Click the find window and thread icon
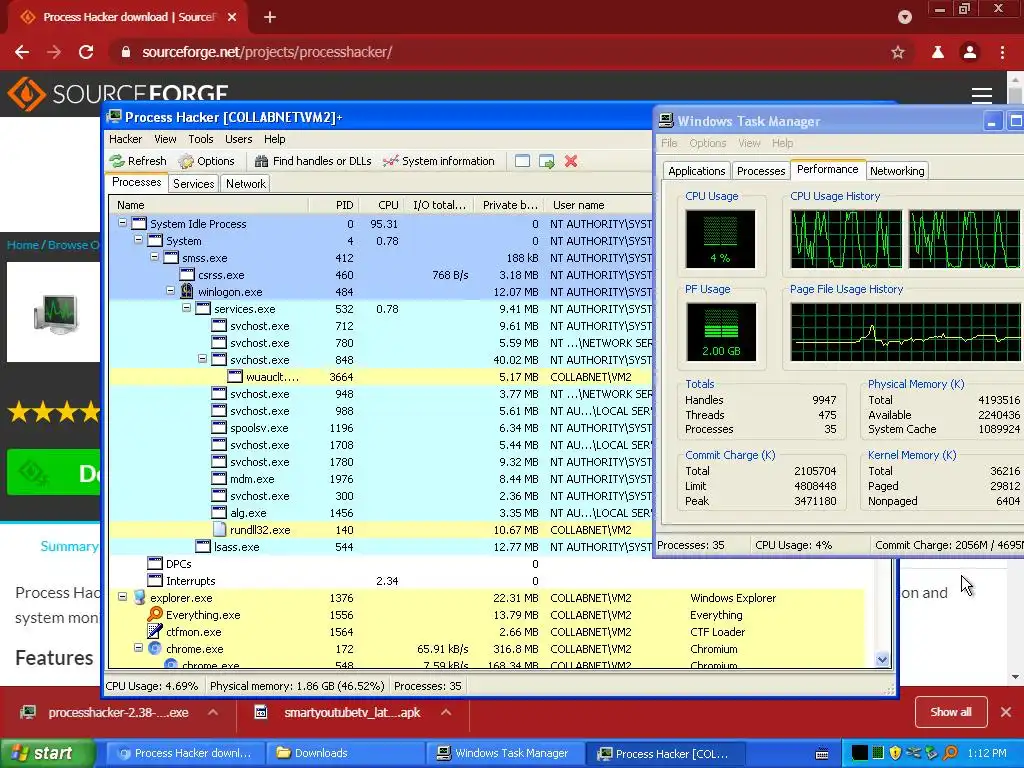The height and width of the screenshot is (768, 1024). pyautogui.click(x=547, y=161)
